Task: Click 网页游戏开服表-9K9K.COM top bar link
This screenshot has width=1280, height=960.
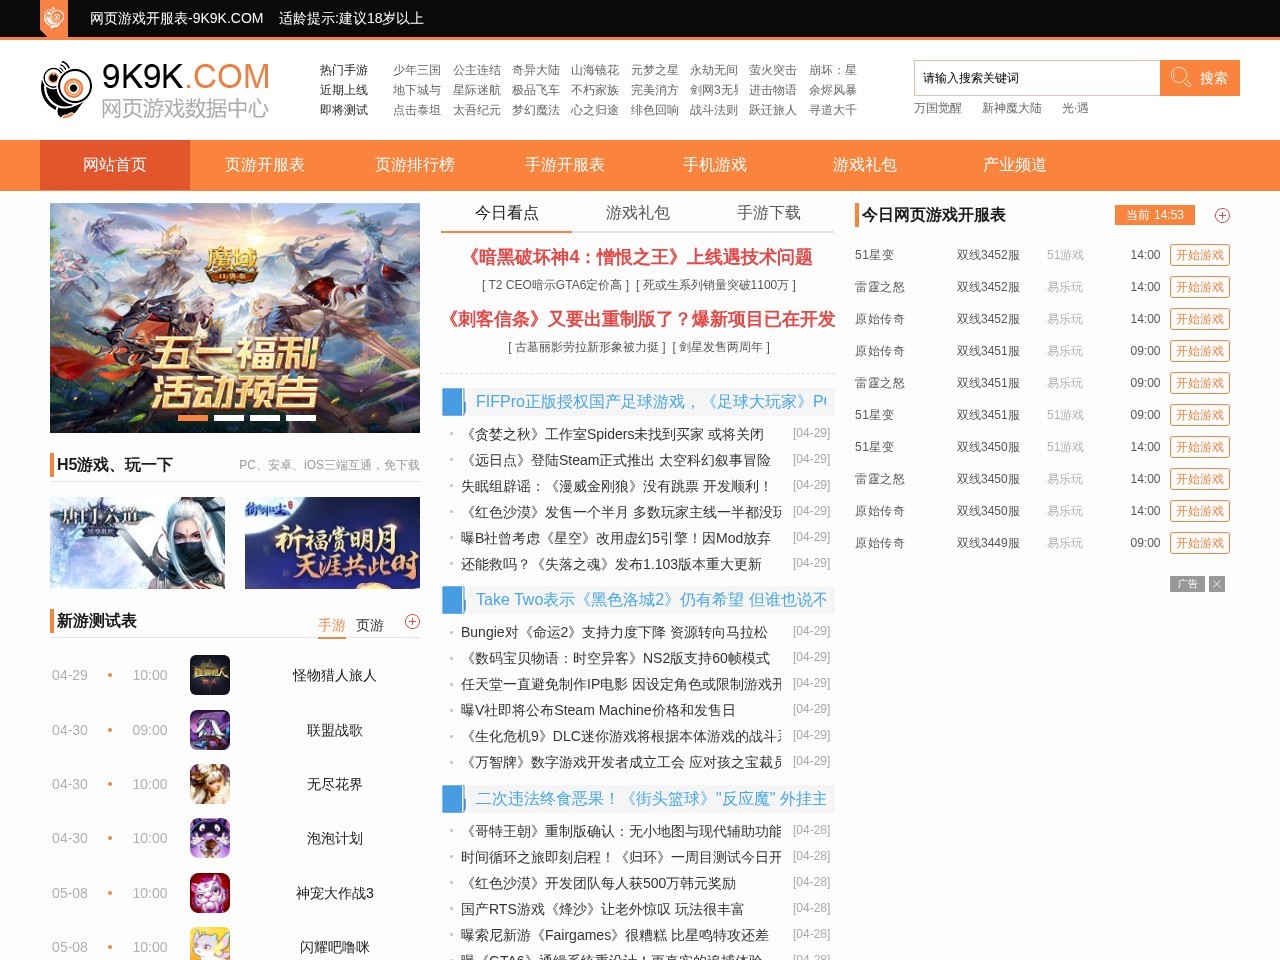Action: coord(177,18)
